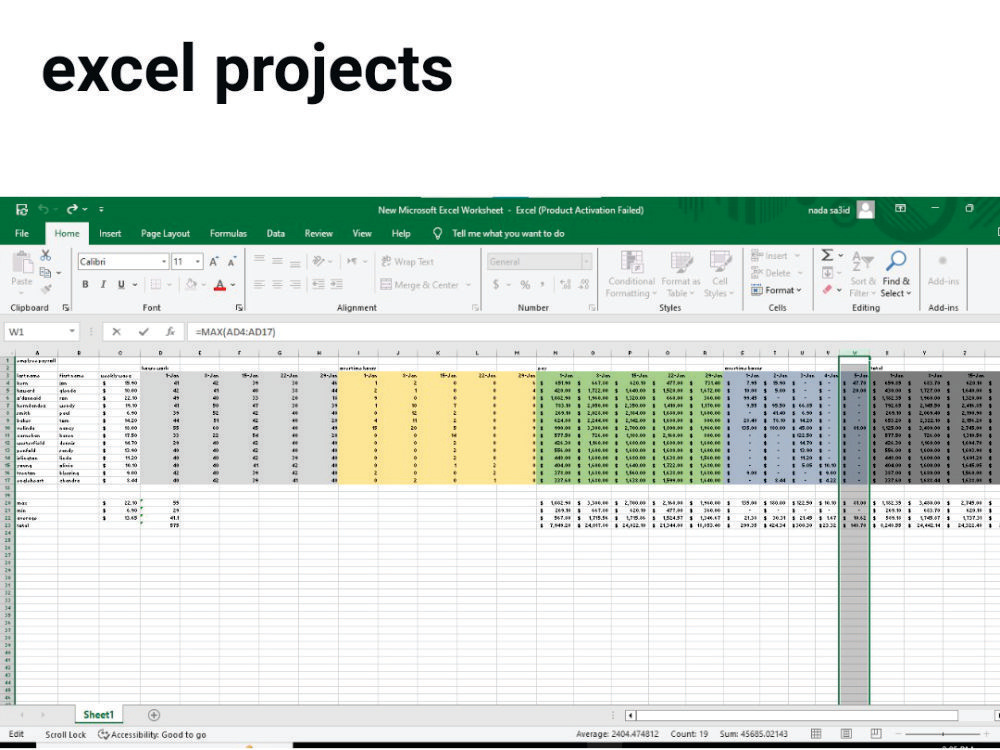Toggle Top Align vertical alignment
This screenshot has width=1000, height=750.
coord(259,261)
